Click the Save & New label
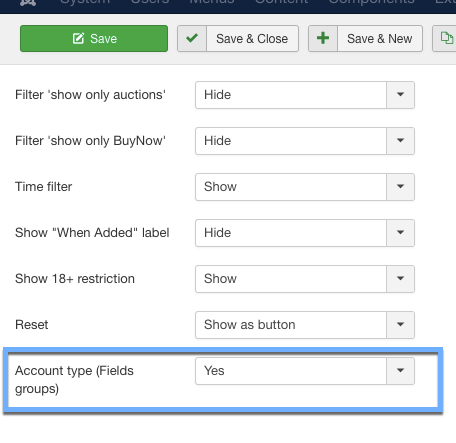 click(x=380, y=39)
